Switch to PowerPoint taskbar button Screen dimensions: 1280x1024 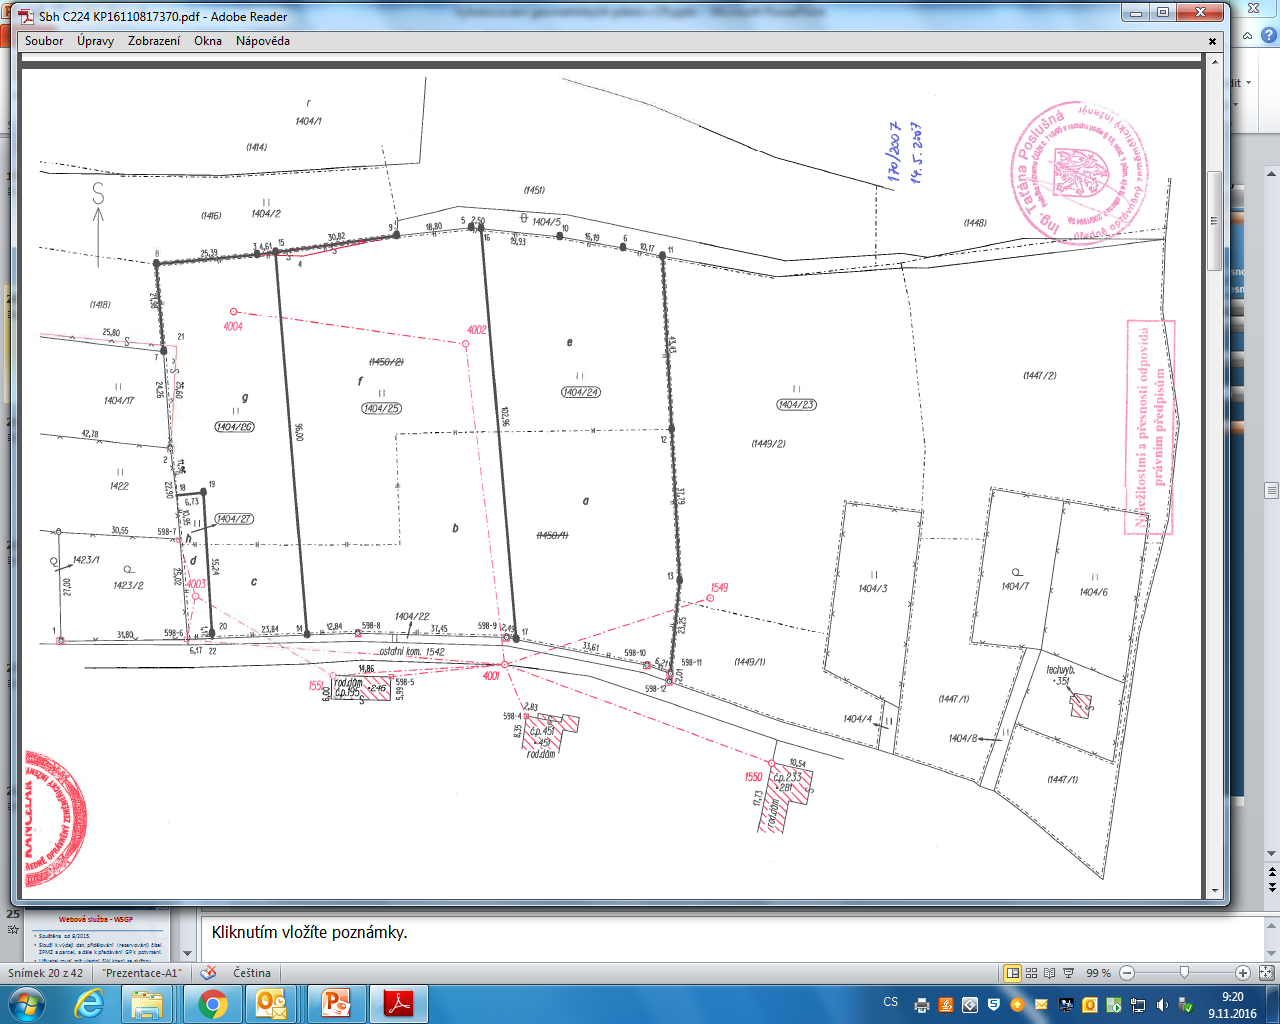pyautogui.click(x=336, y=1004)
